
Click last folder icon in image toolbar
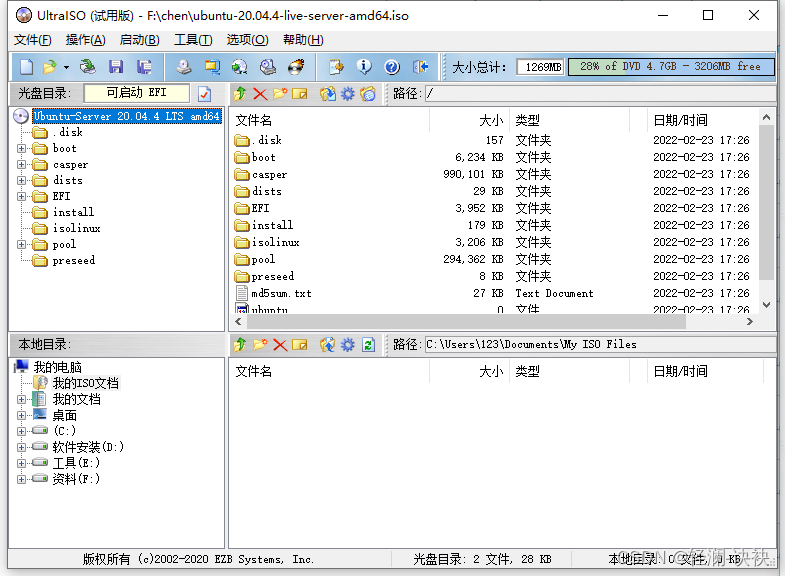[368, 94]
